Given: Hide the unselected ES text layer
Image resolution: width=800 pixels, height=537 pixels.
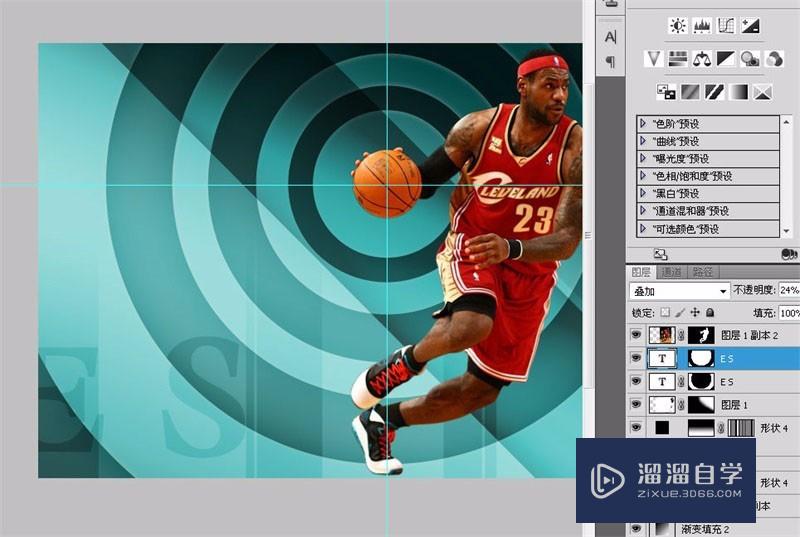Looking at the screenshot, I should click(x=636, y=381).
